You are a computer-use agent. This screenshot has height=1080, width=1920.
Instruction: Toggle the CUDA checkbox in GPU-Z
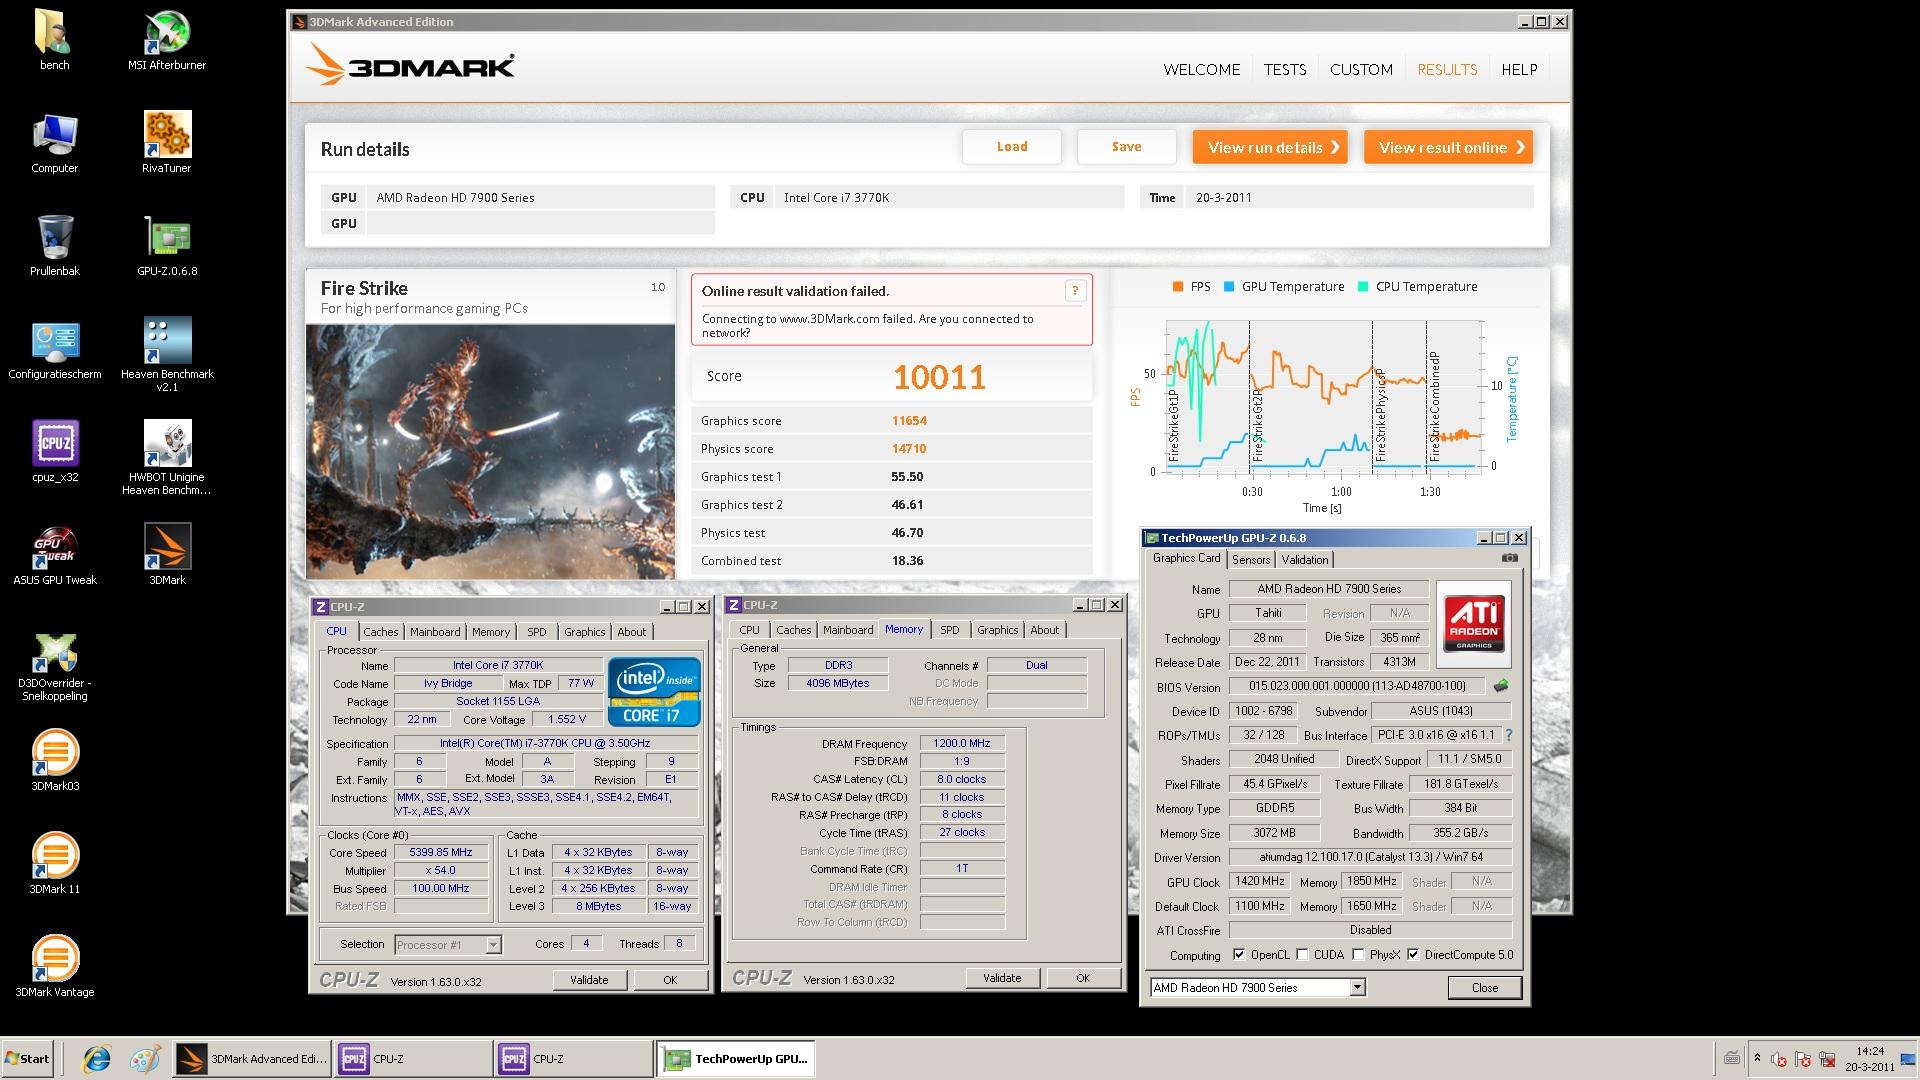1302,955
